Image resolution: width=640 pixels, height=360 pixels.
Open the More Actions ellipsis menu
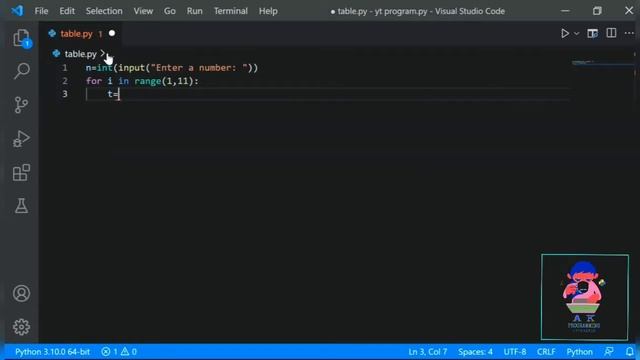point(629,33)
